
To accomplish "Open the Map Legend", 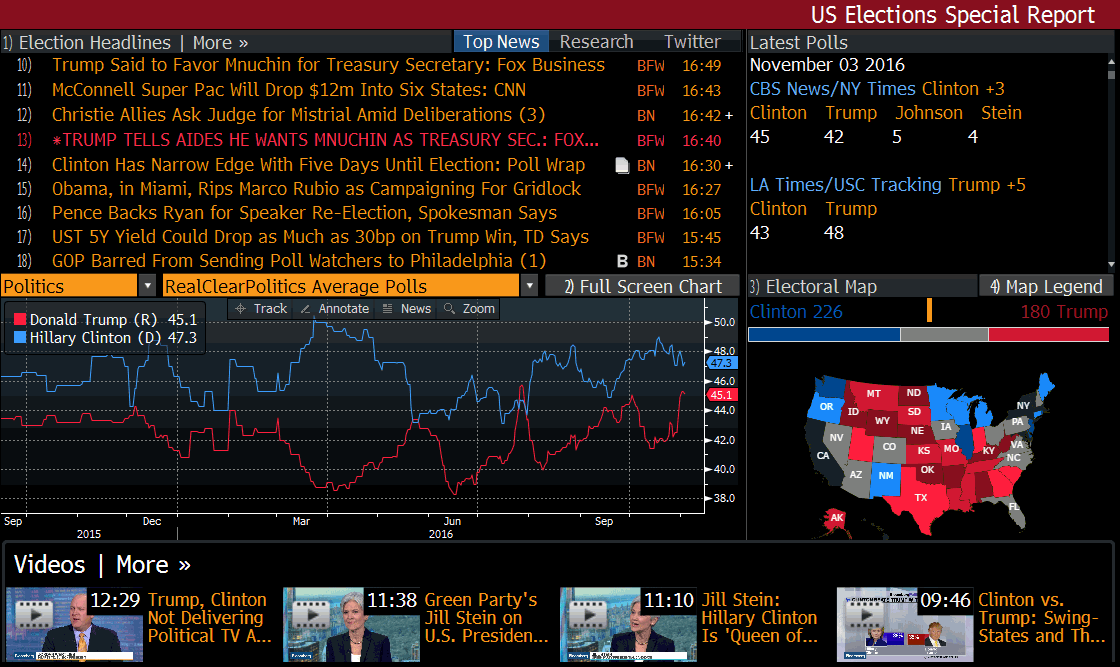I will coord(1046,286).
